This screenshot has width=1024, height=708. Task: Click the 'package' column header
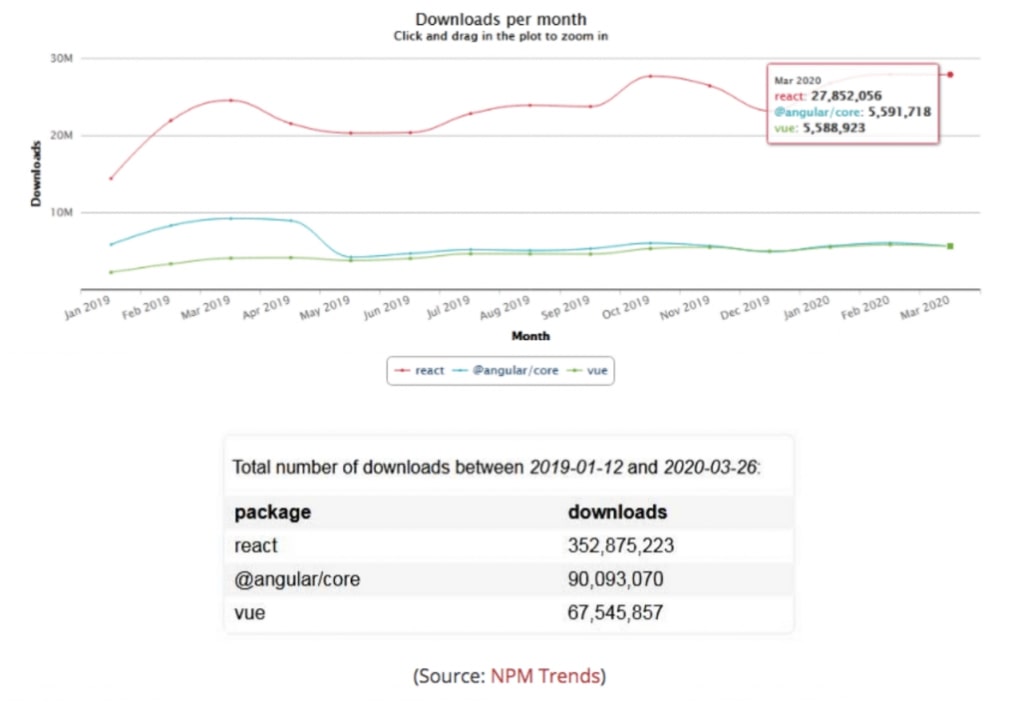click(x=272, y=512)
